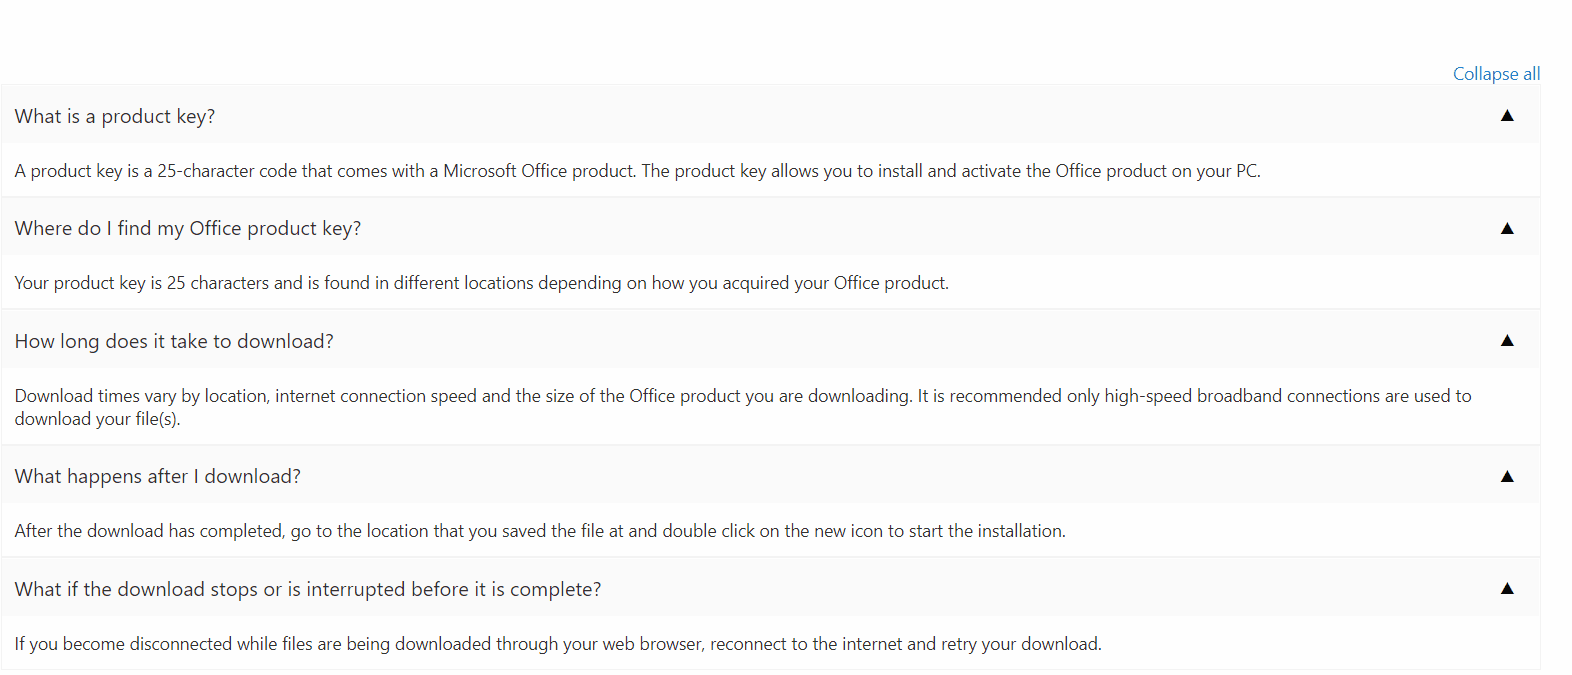Toggle the arrow icon for 'How long does it take to download?'

point(1507,341)
